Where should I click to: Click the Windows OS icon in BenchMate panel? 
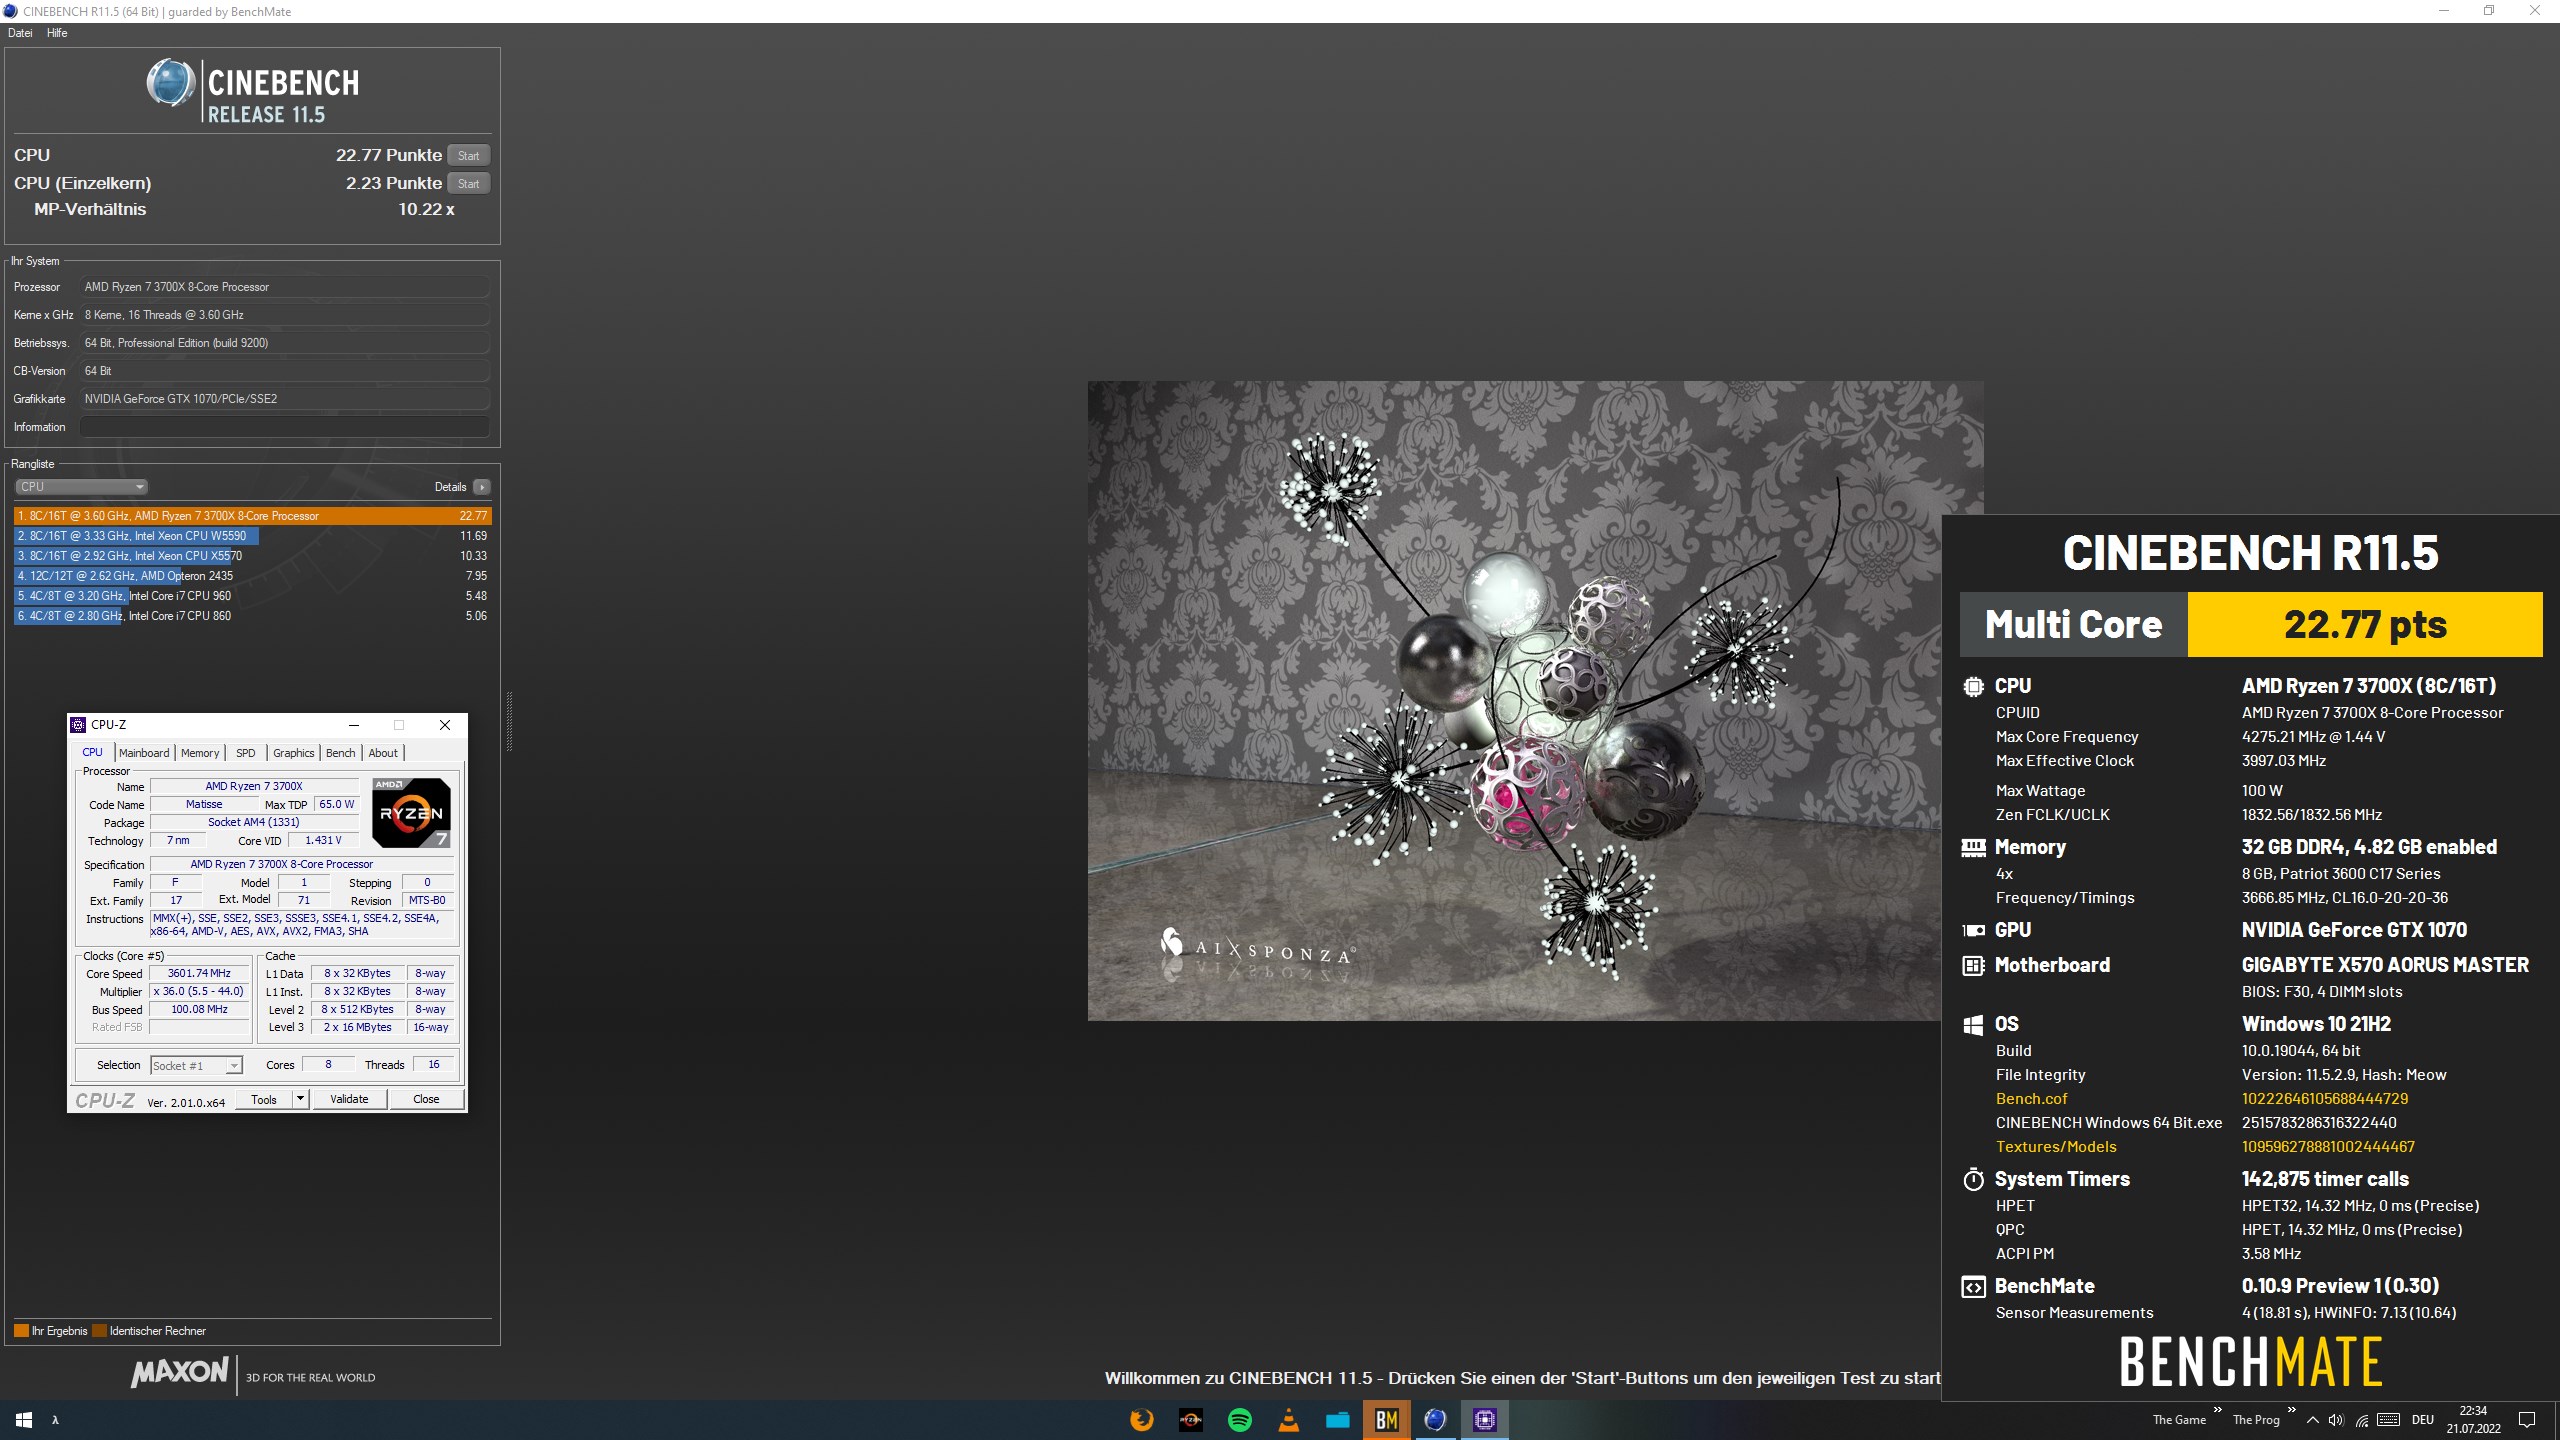coord(1973,1025)
